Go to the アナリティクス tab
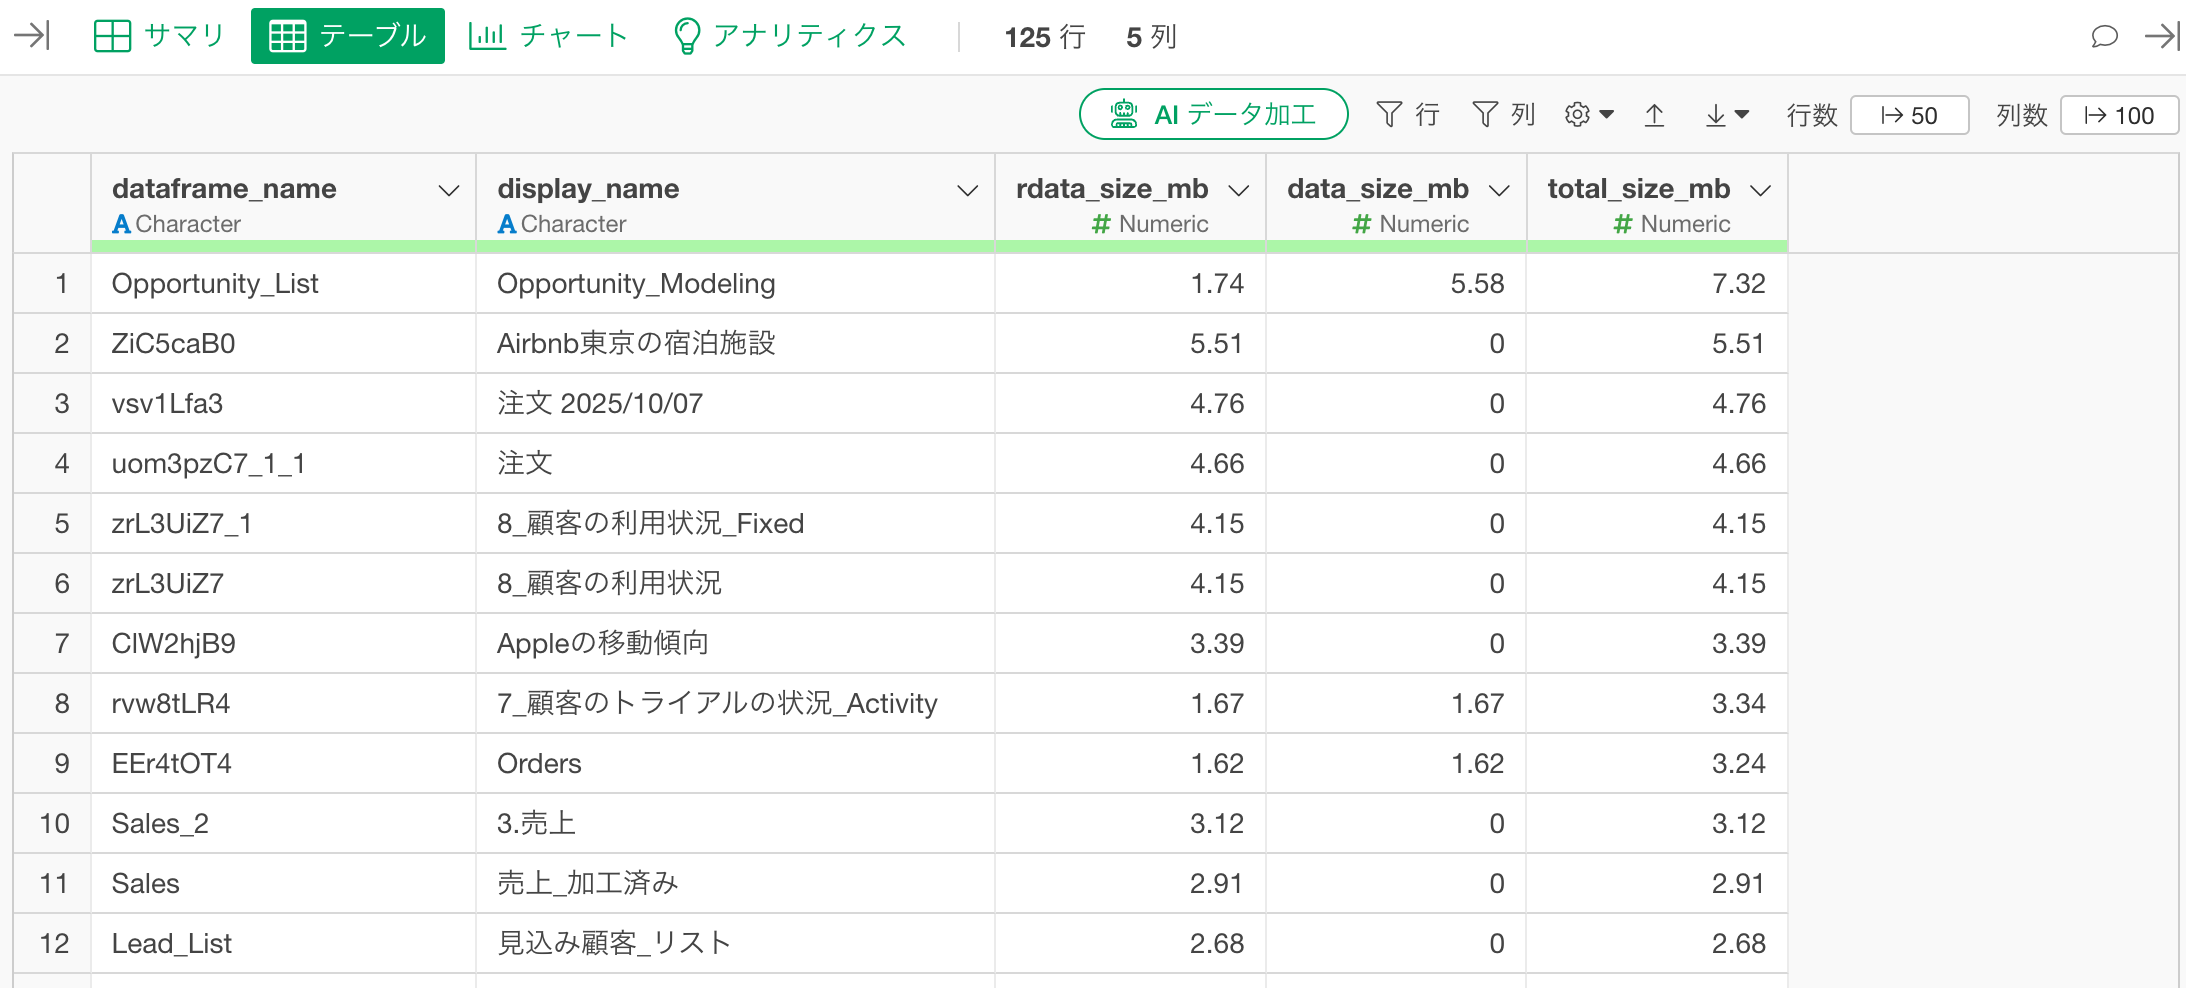The height and width of the screenshot is (988, 2186). (789, 36)
